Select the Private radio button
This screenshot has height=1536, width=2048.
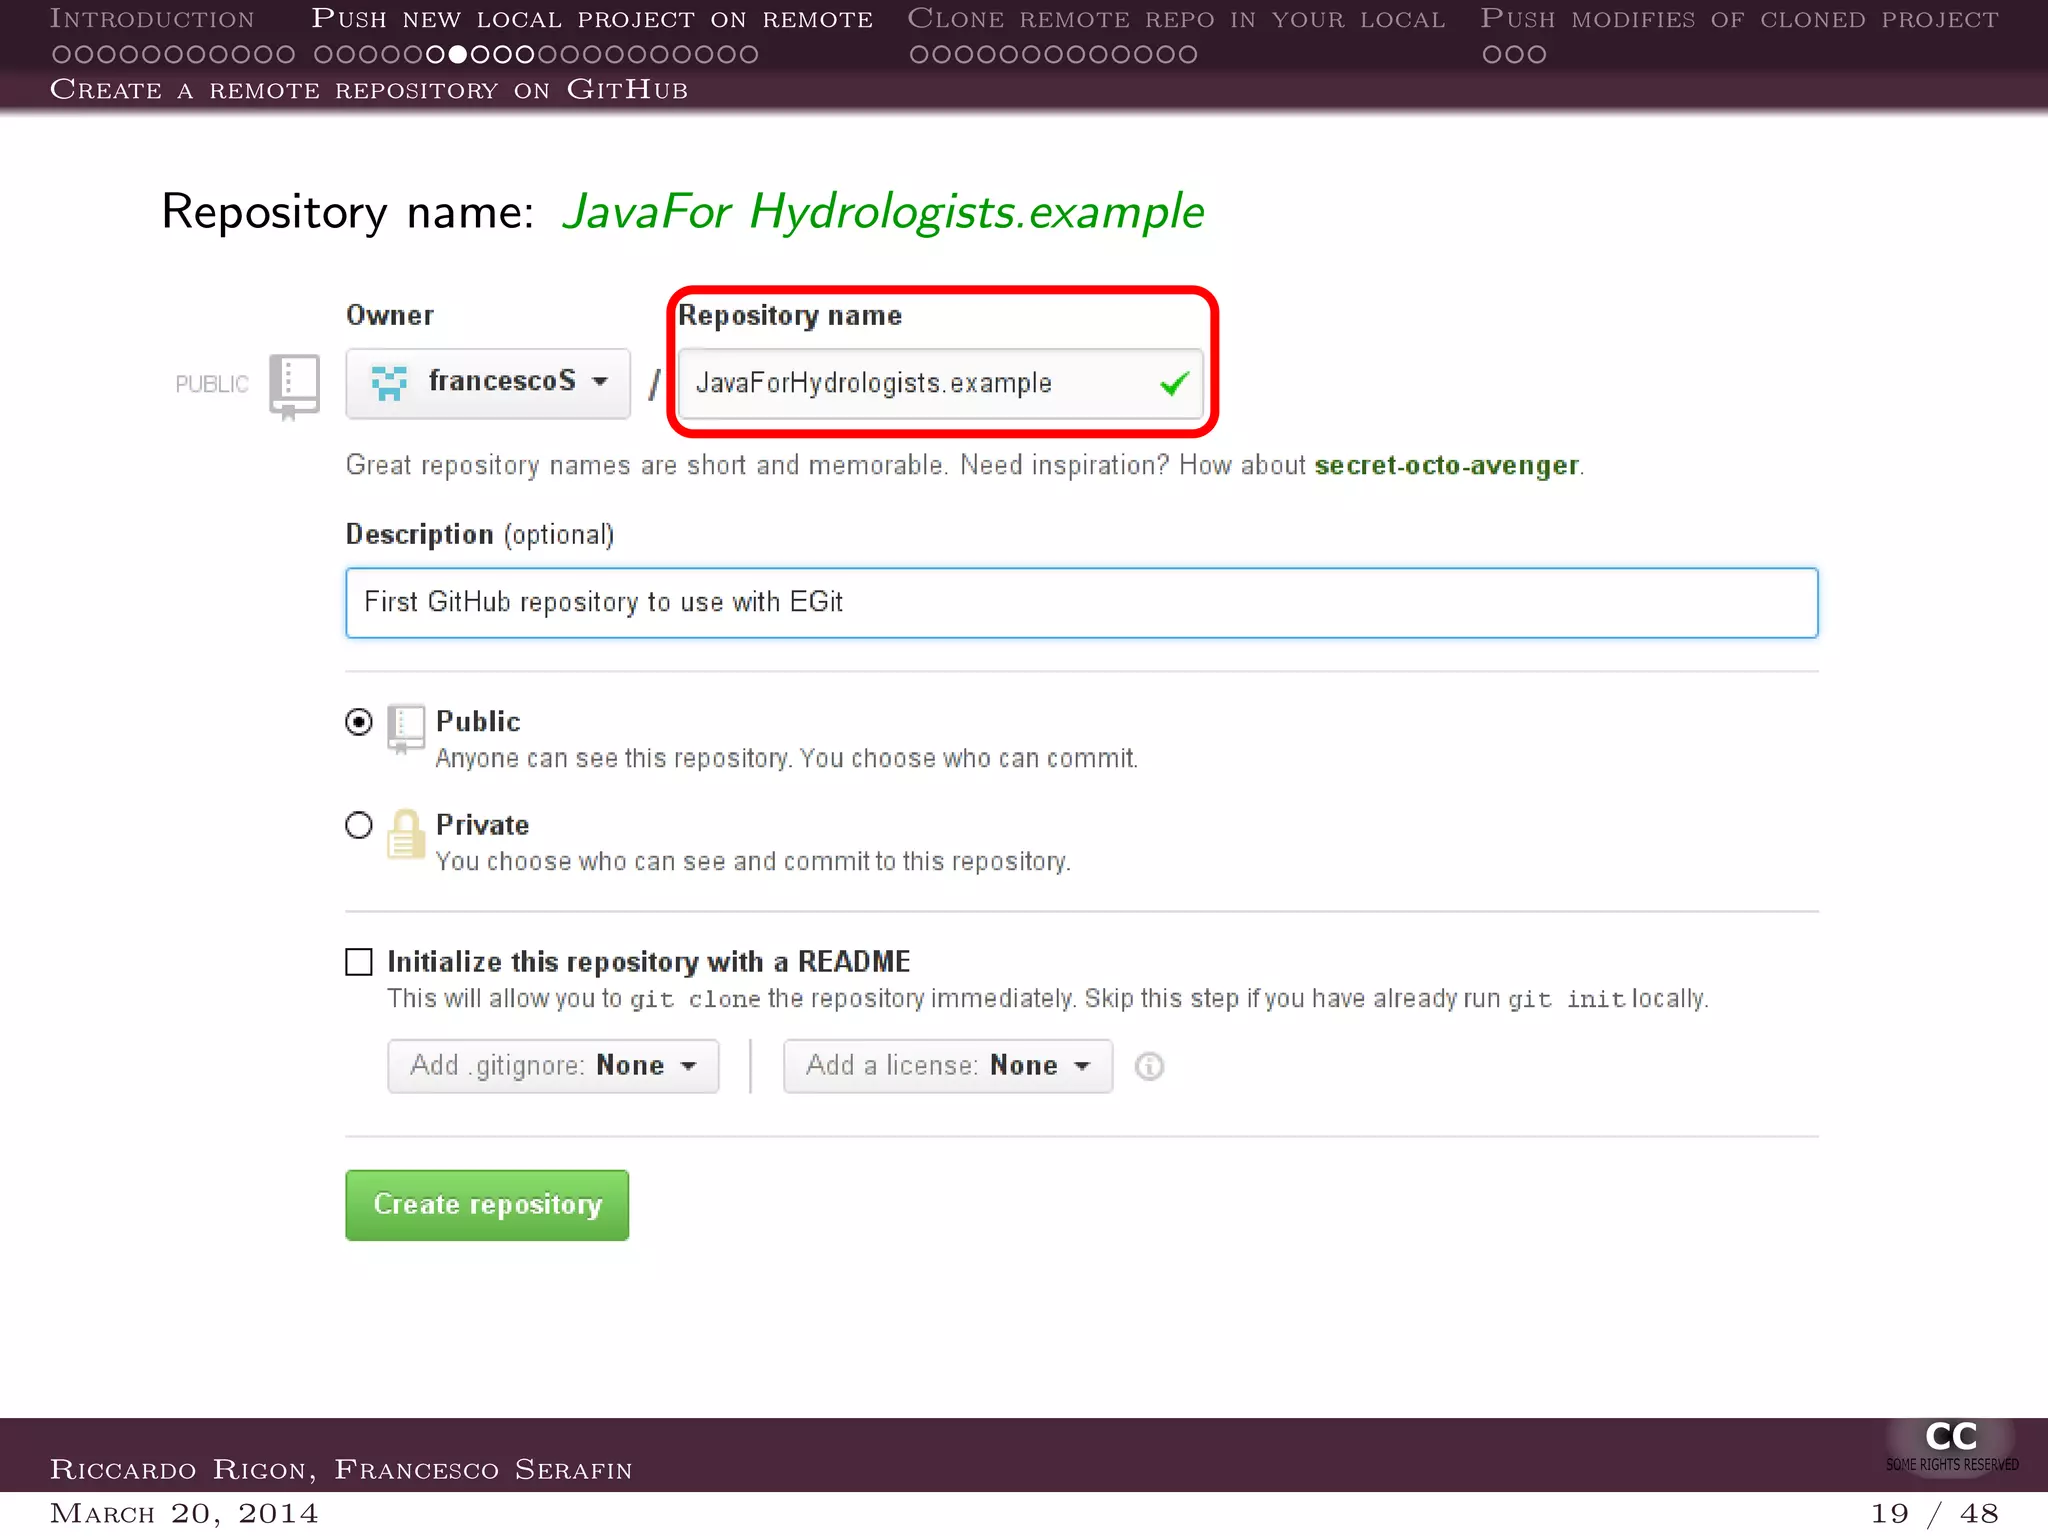point(359,825)
